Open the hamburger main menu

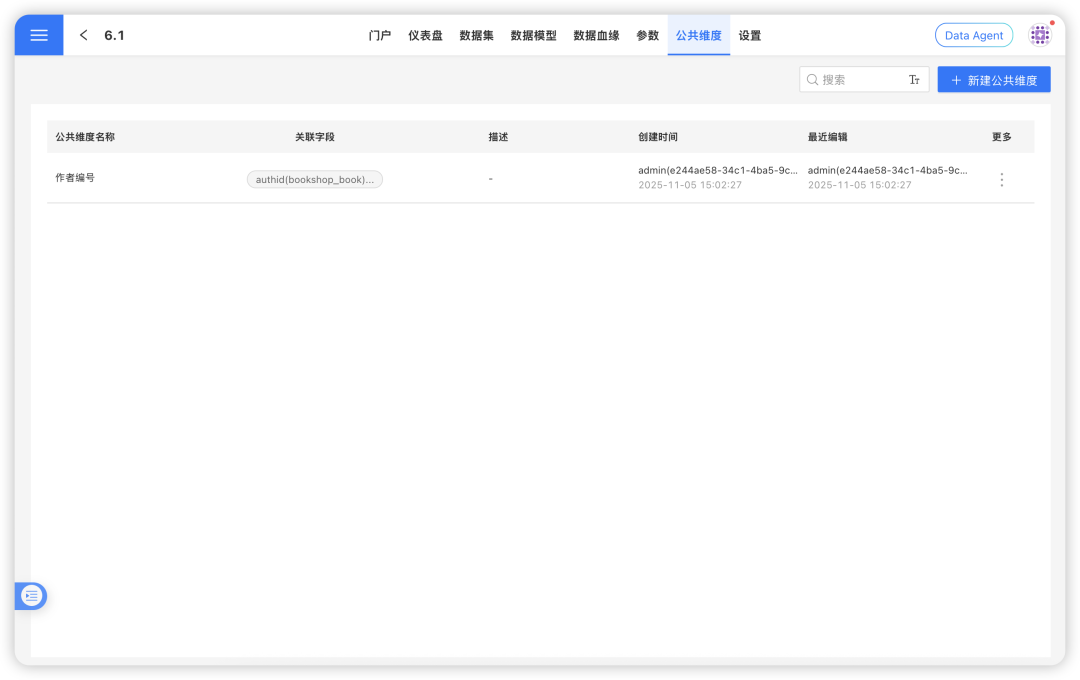(x=39, y=35)
